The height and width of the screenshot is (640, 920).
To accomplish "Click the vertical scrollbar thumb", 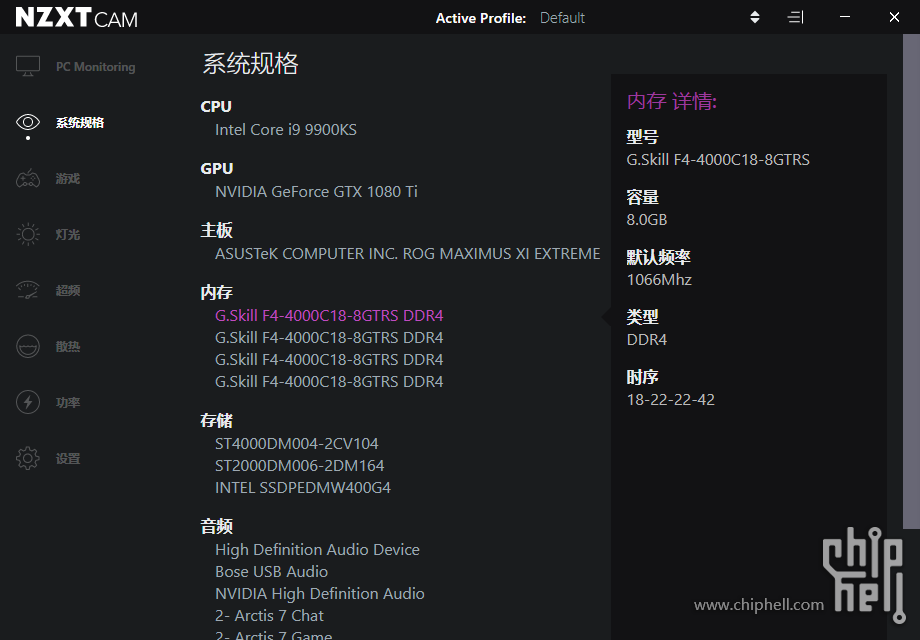I will [x=911, y=282].
